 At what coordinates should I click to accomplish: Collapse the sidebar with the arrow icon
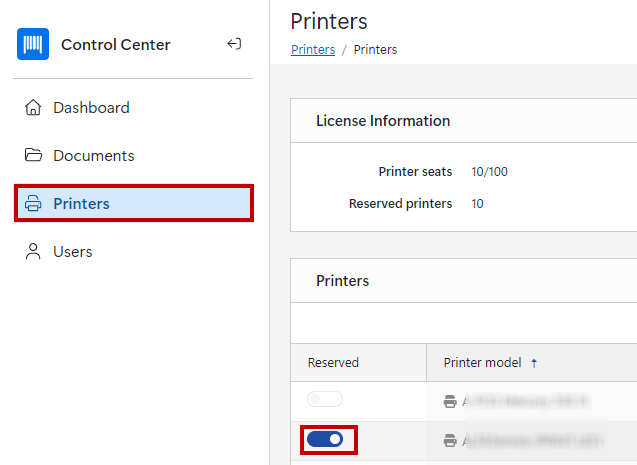tap(234, 44)
